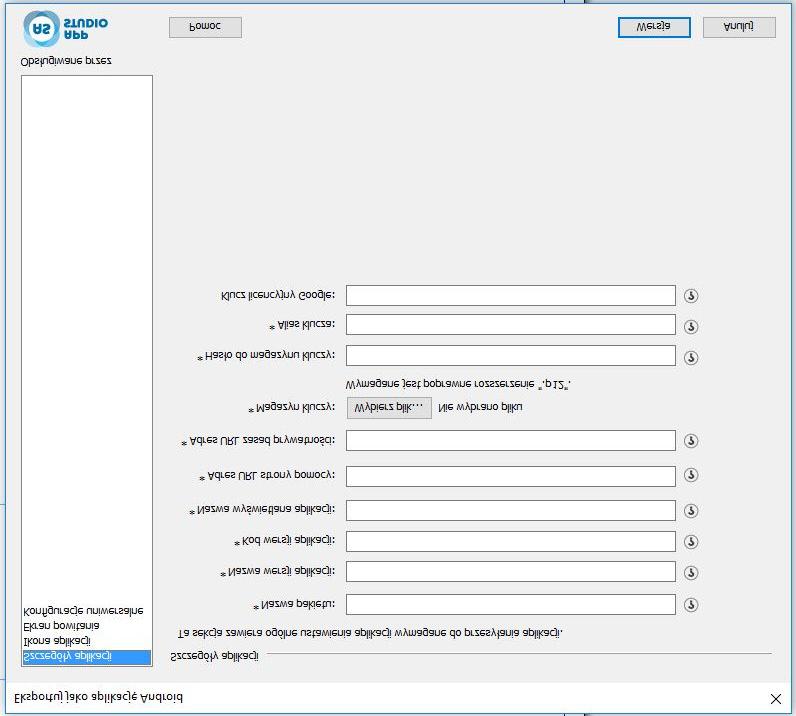Click the 'Wymagane jest poprawne rozszerzenie' message

[458, 384]
